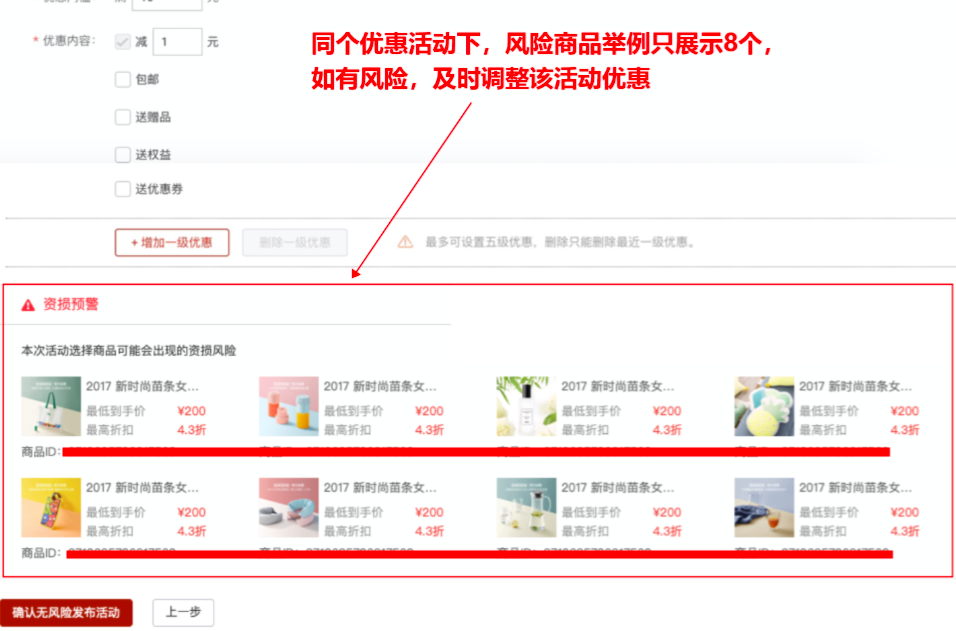Click the 删除一级优惠 button
956x631 pixels.
294,242
